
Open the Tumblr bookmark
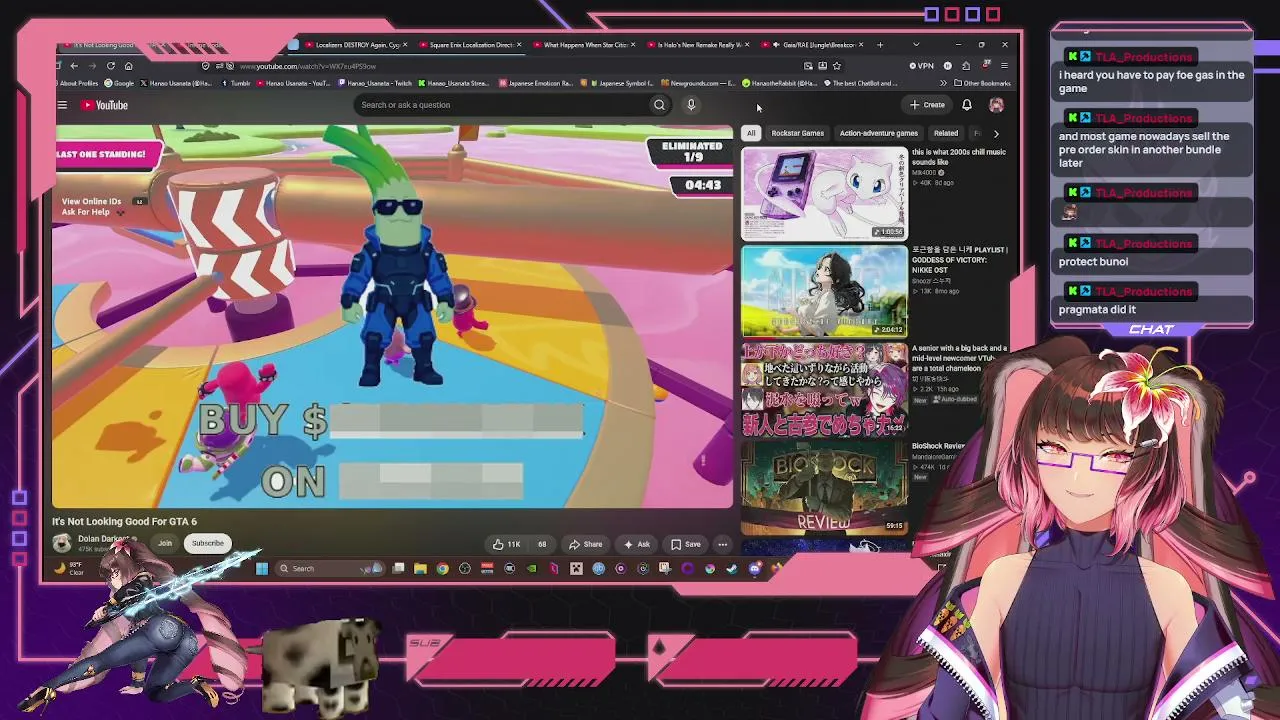tap(236, 83)
